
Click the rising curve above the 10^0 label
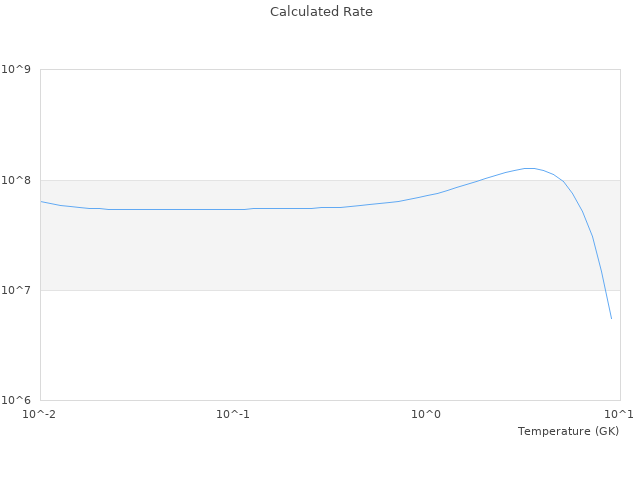(427, 195)
